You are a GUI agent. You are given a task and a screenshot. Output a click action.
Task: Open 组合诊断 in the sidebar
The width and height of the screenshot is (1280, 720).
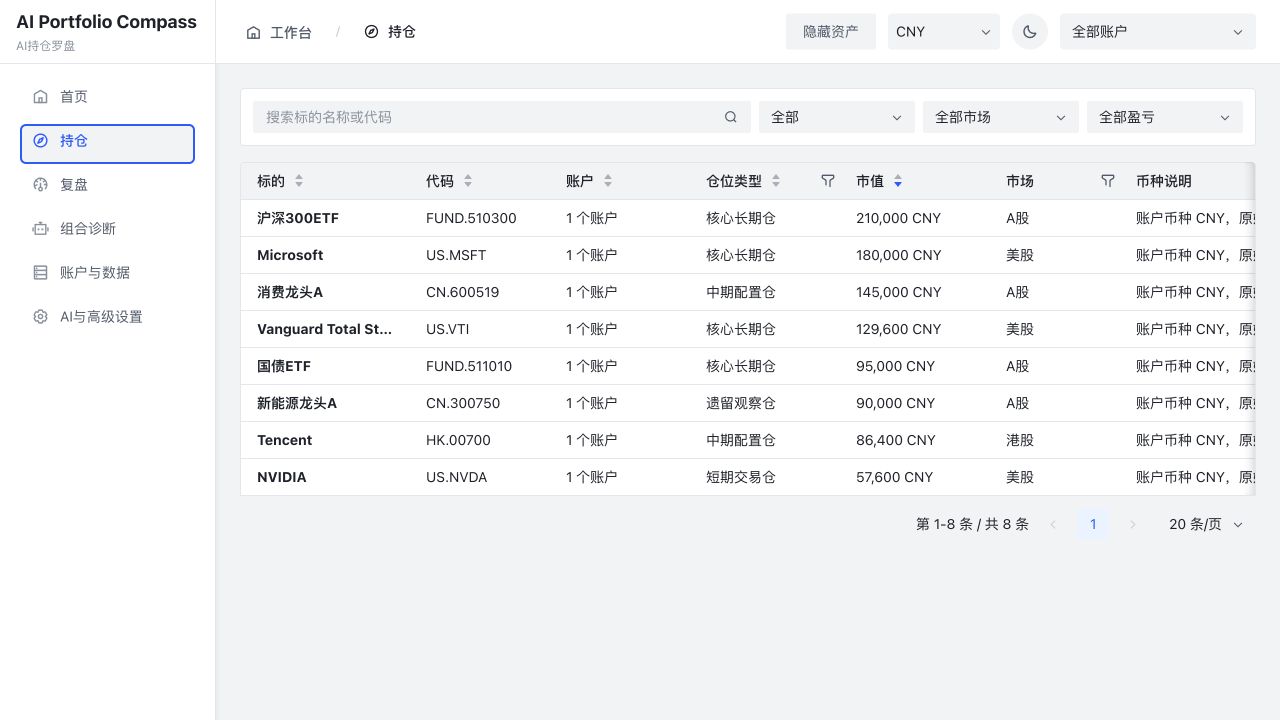coord(107,229)
